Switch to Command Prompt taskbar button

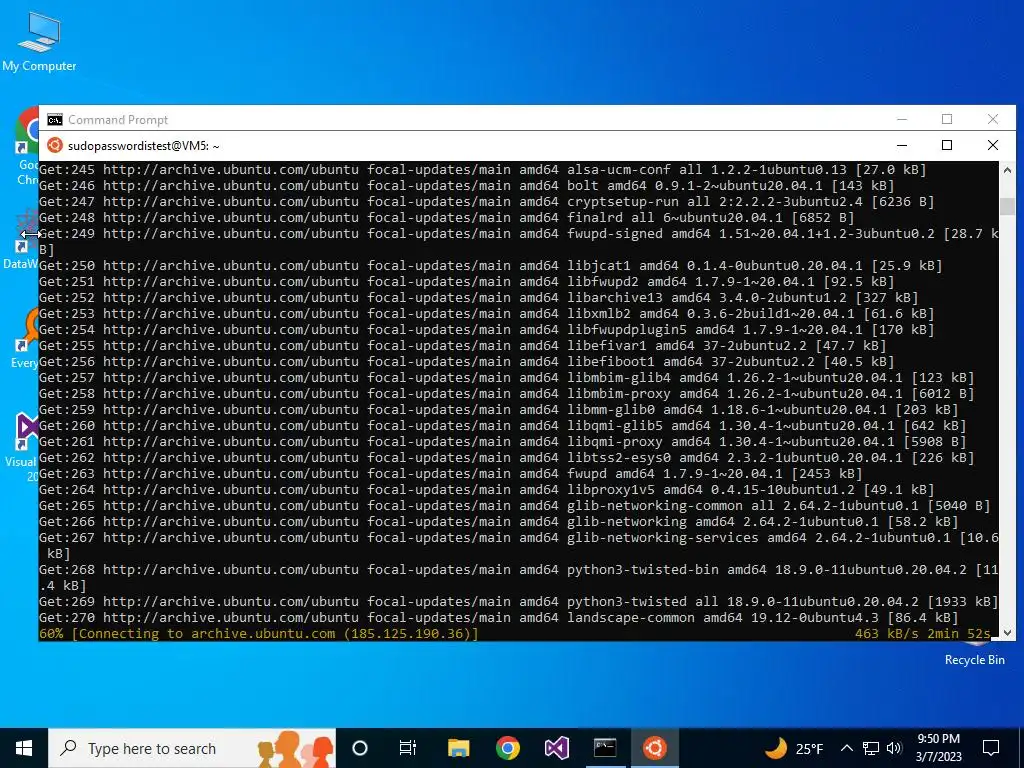(605, 748)
